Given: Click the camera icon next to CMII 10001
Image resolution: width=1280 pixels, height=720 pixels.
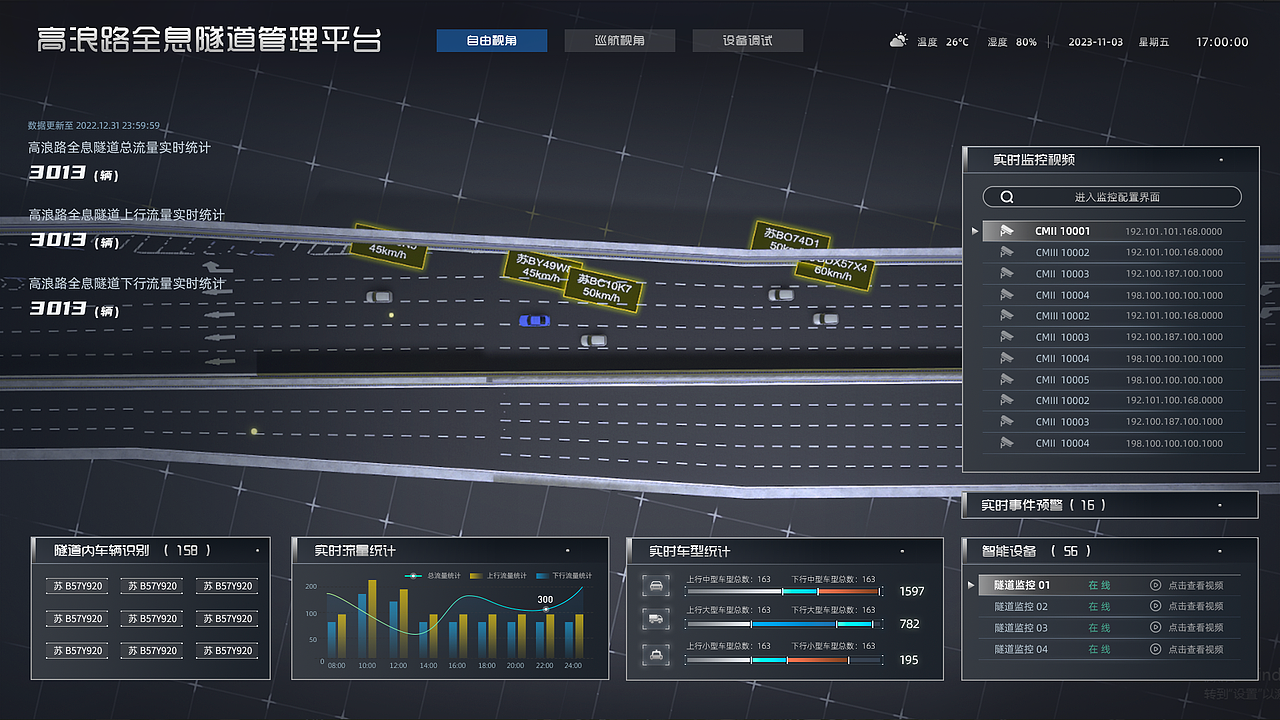Looking at the screenshot, I should 1006,231.
